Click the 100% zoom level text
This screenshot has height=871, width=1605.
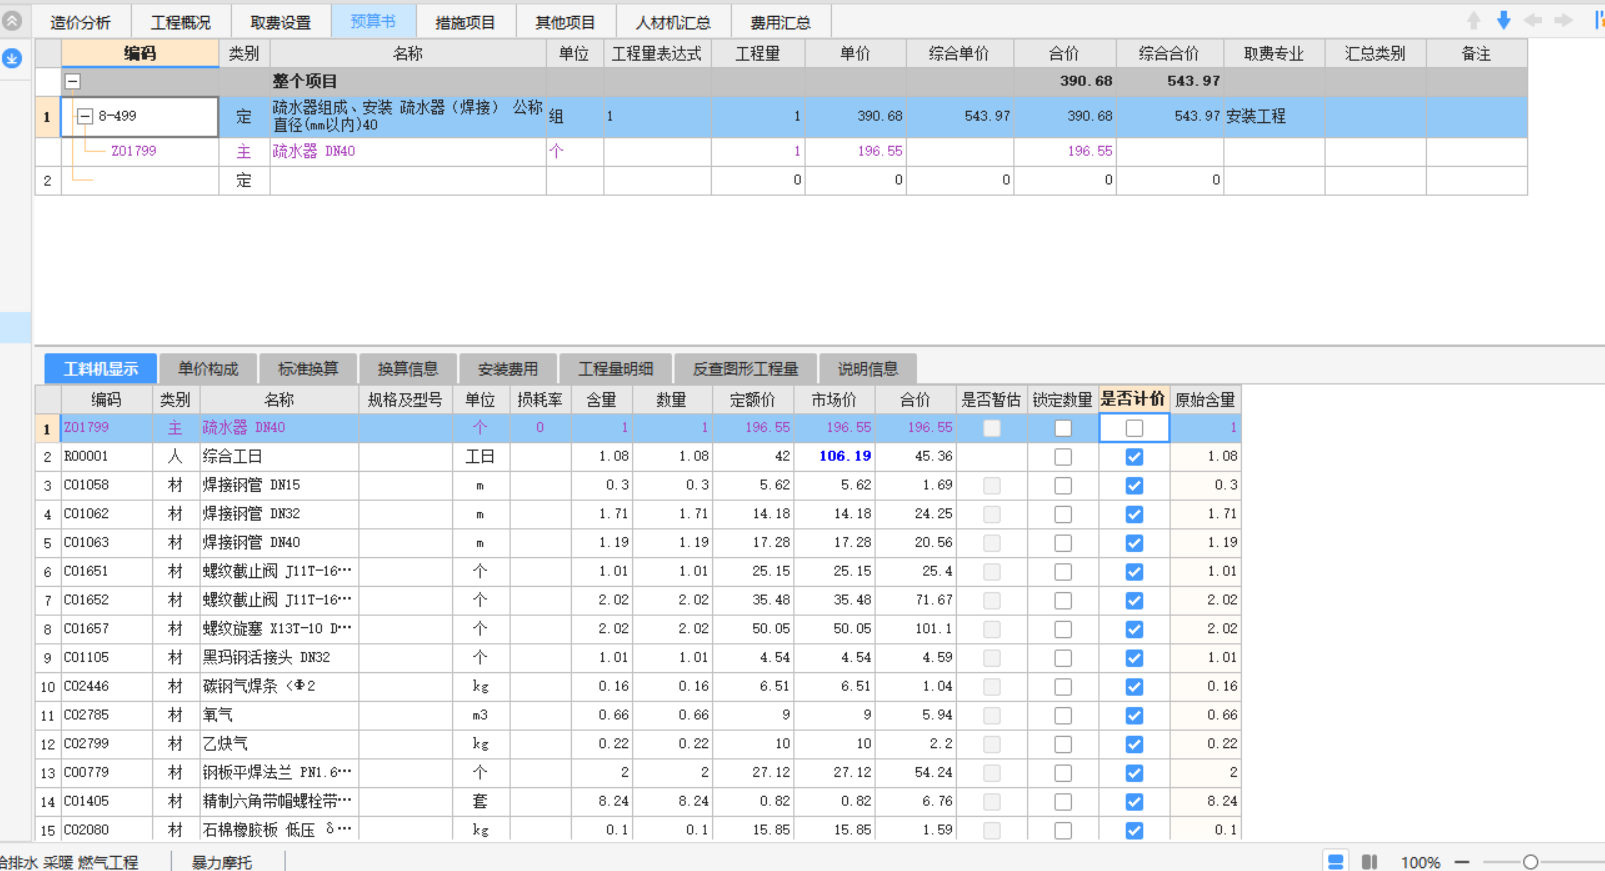1420,862
